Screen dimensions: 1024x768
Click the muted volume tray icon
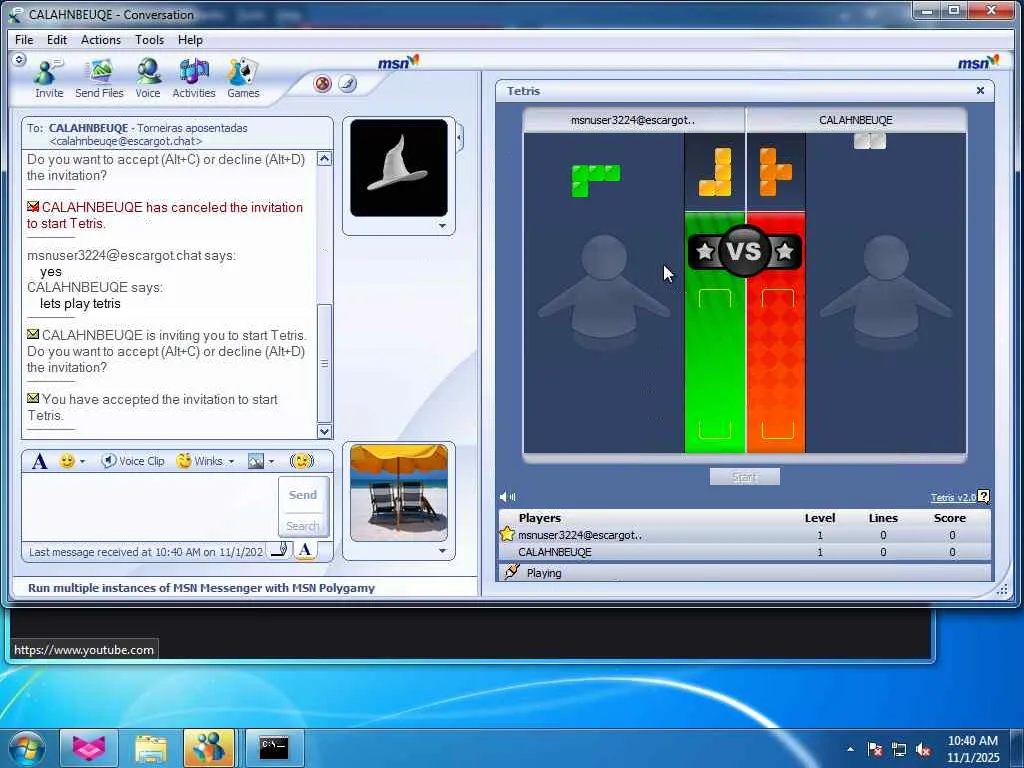click(x=923, y=750)
